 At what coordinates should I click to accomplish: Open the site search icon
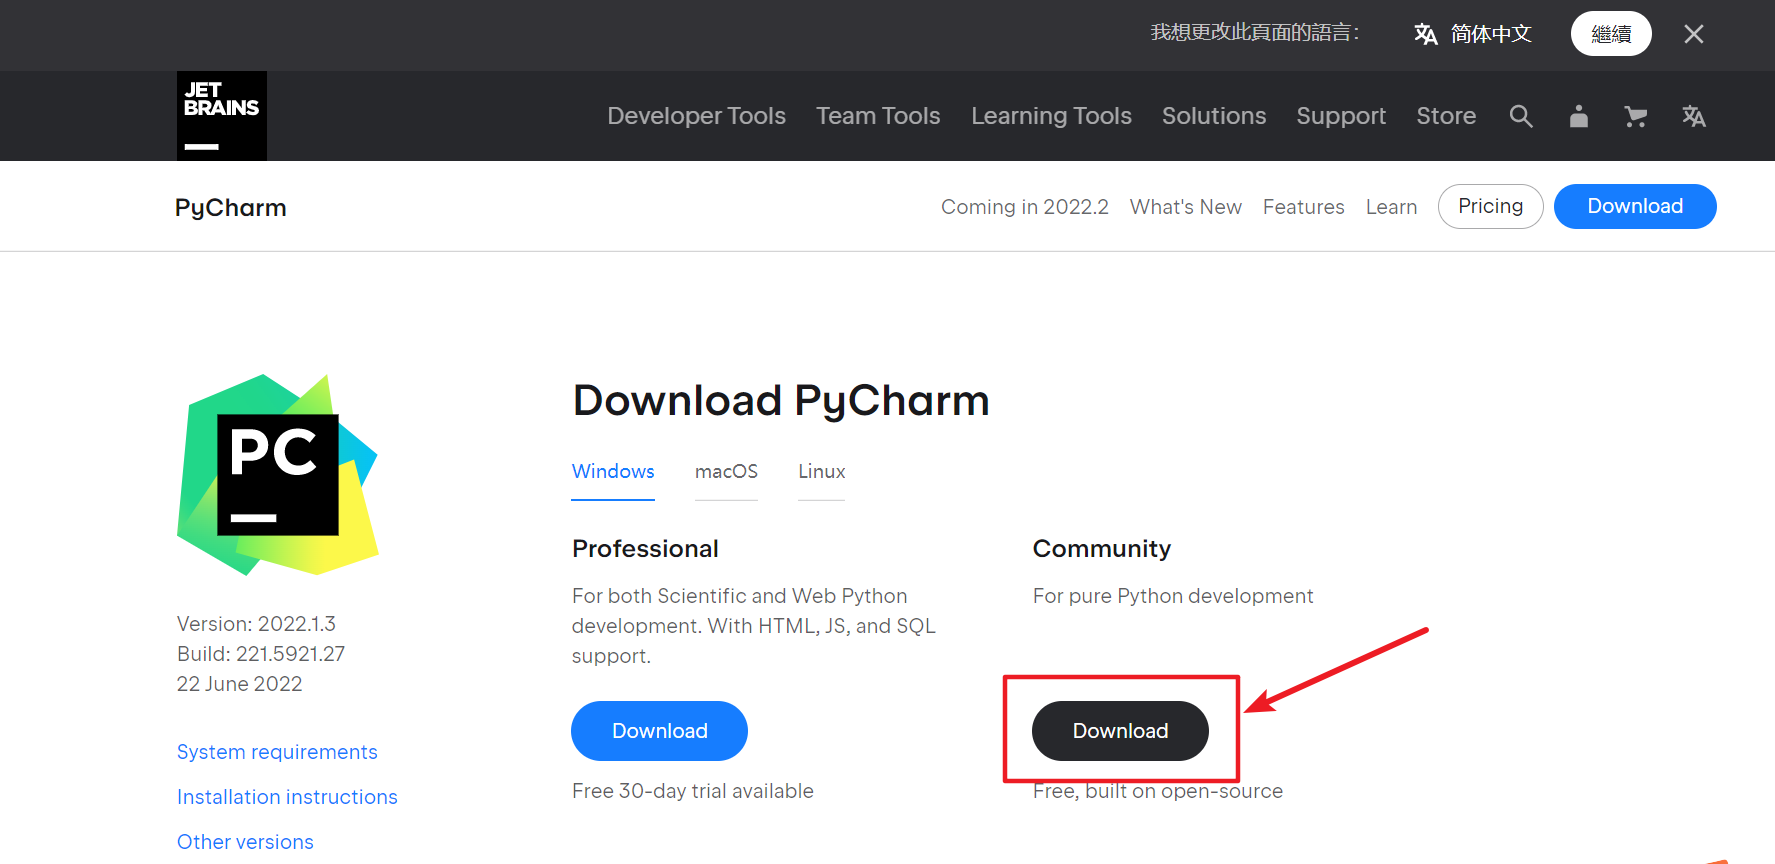coord(1521,116)
